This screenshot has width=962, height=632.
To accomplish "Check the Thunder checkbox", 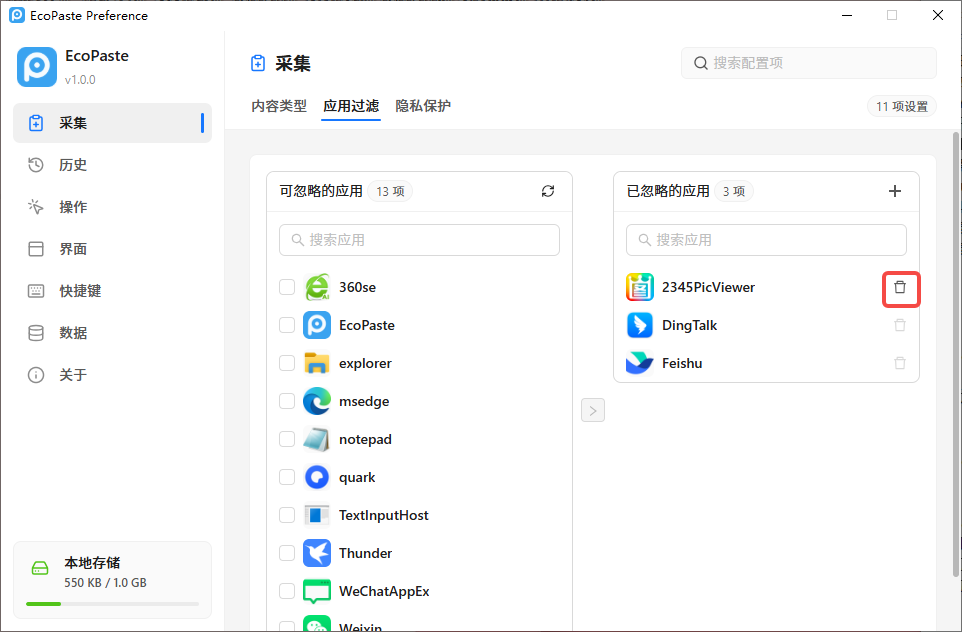I will click(x=287, y=553).
